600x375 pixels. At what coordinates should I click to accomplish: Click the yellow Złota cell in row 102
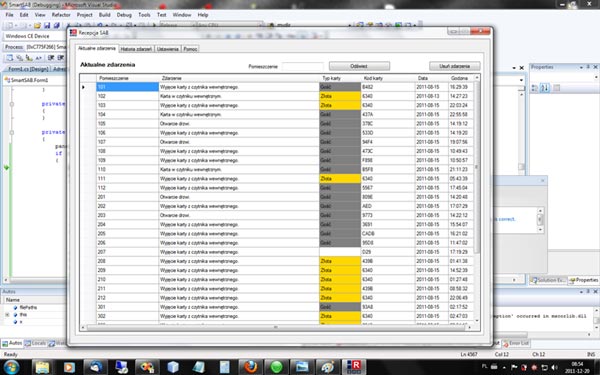tap(340, 96)
